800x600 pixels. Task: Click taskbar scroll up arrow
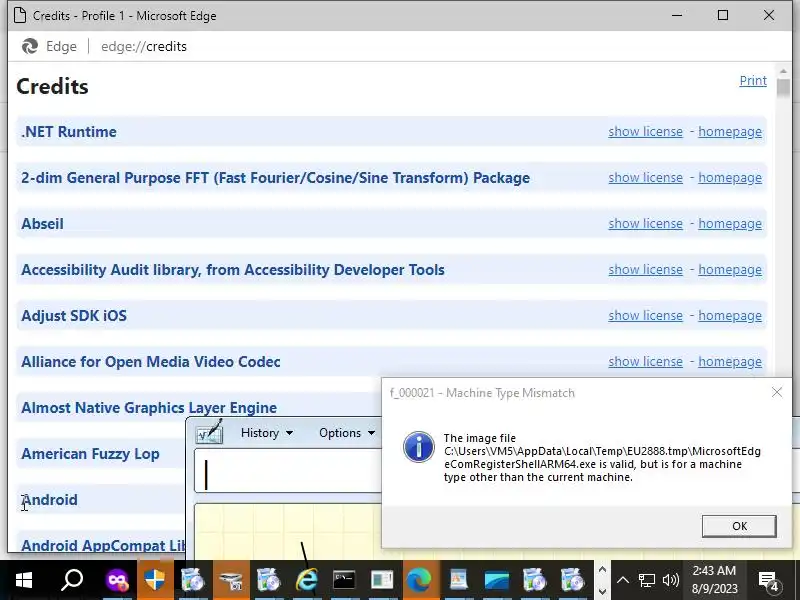[602, 569]
